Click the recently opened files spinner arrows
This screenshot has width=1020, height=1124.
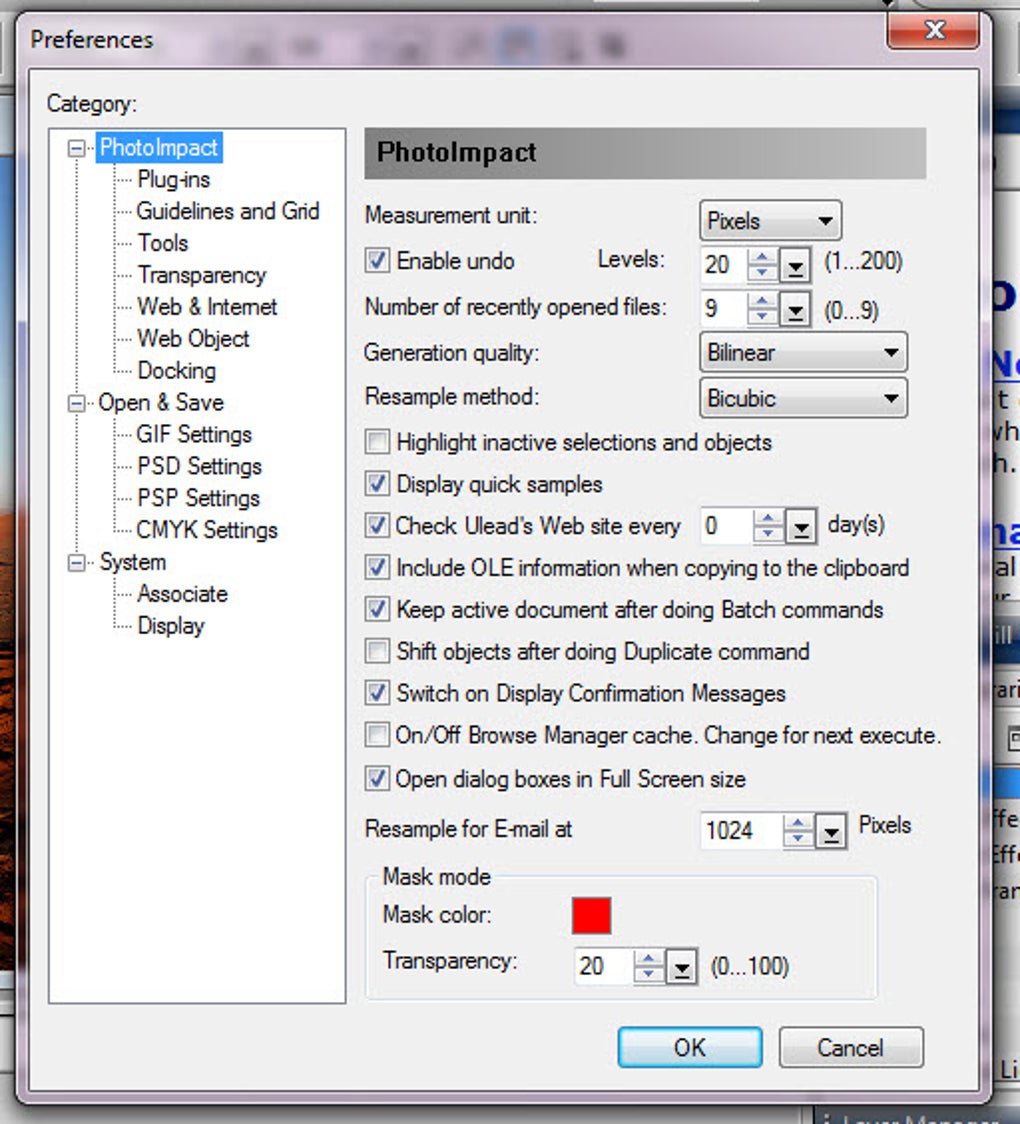click(x=763, y=310)
